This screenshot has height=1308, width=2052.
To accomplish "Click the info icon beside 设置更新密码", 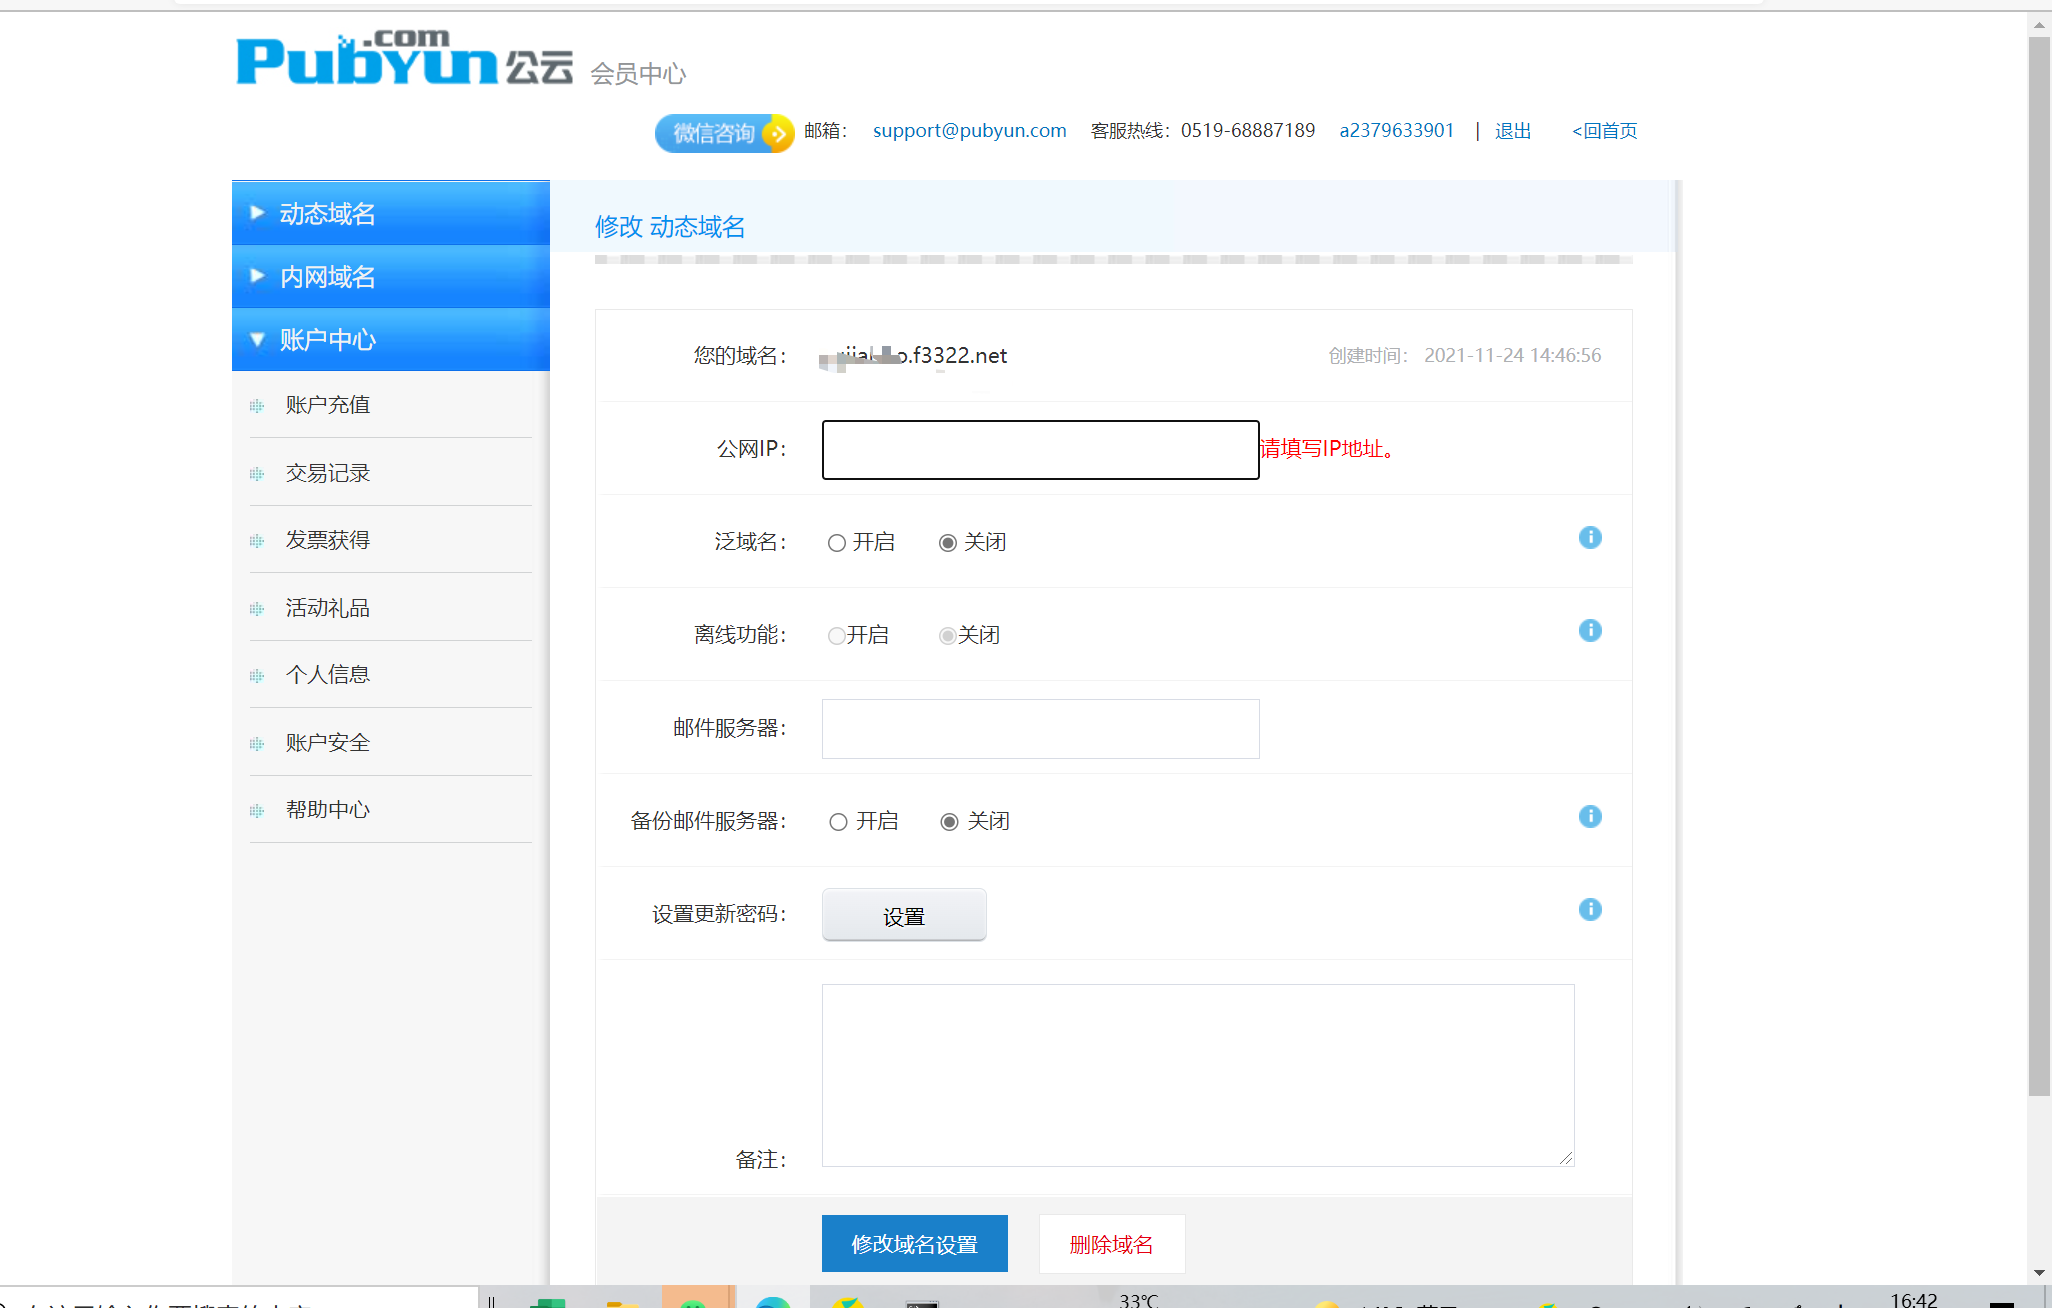I will coord(1589,910).
